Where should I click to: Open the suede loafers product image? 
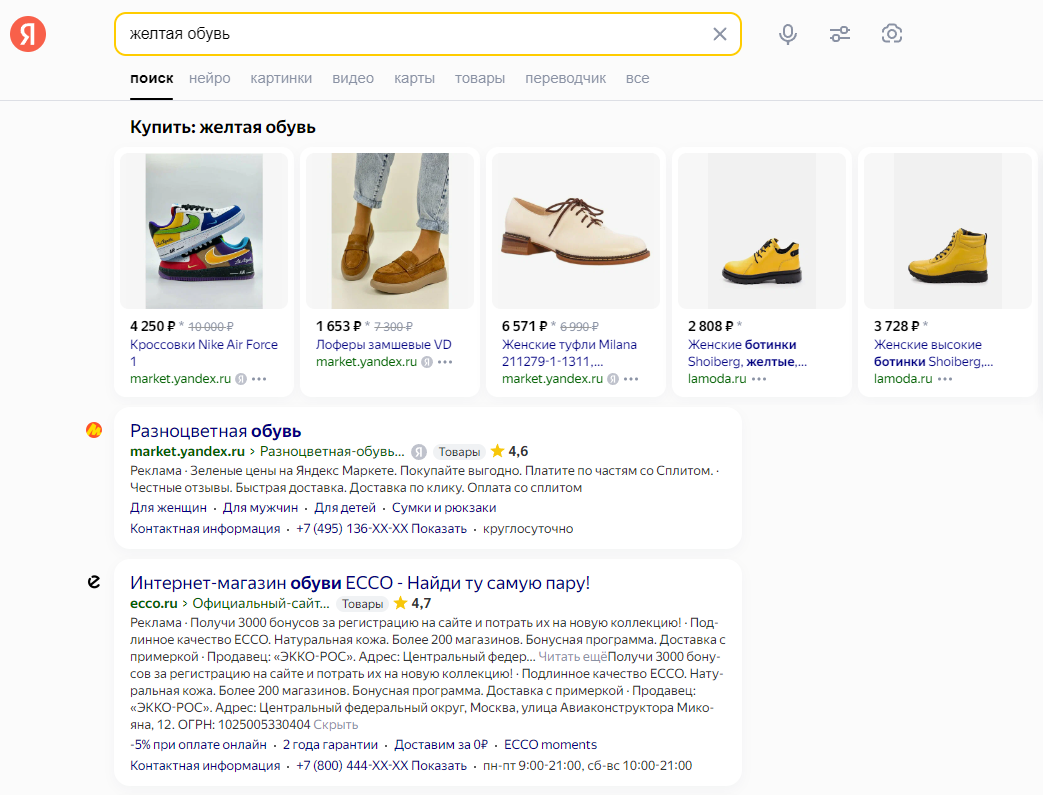390,231
